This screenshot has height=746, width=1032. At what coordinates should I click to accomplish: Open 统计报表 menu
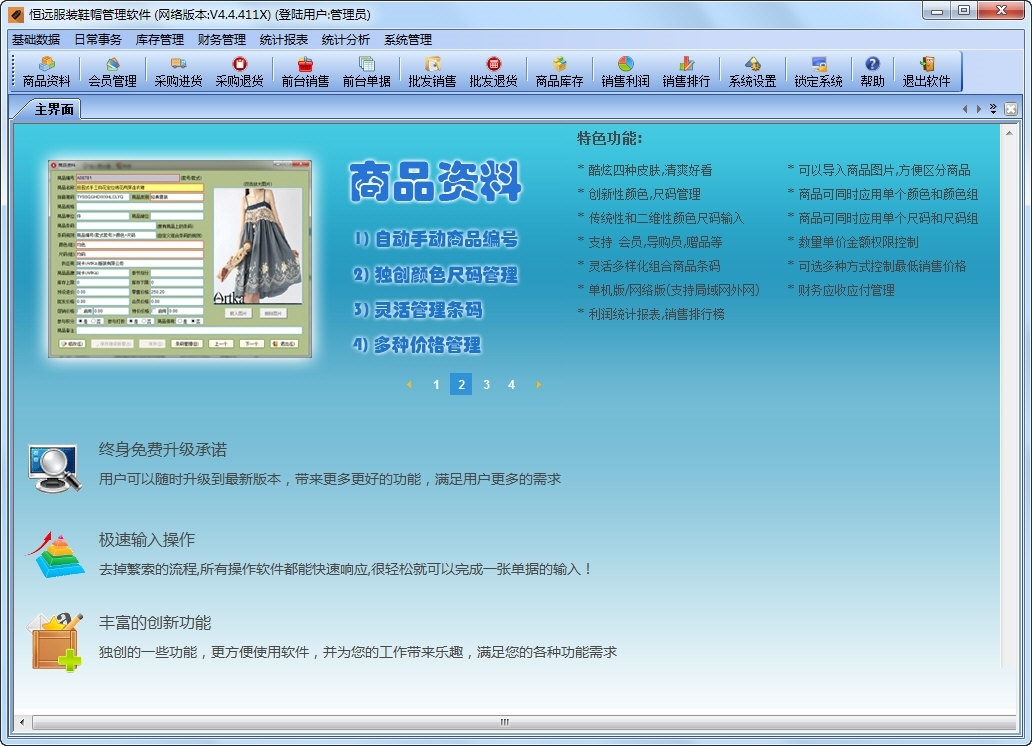pyautogui.click(x=284, y=40)
